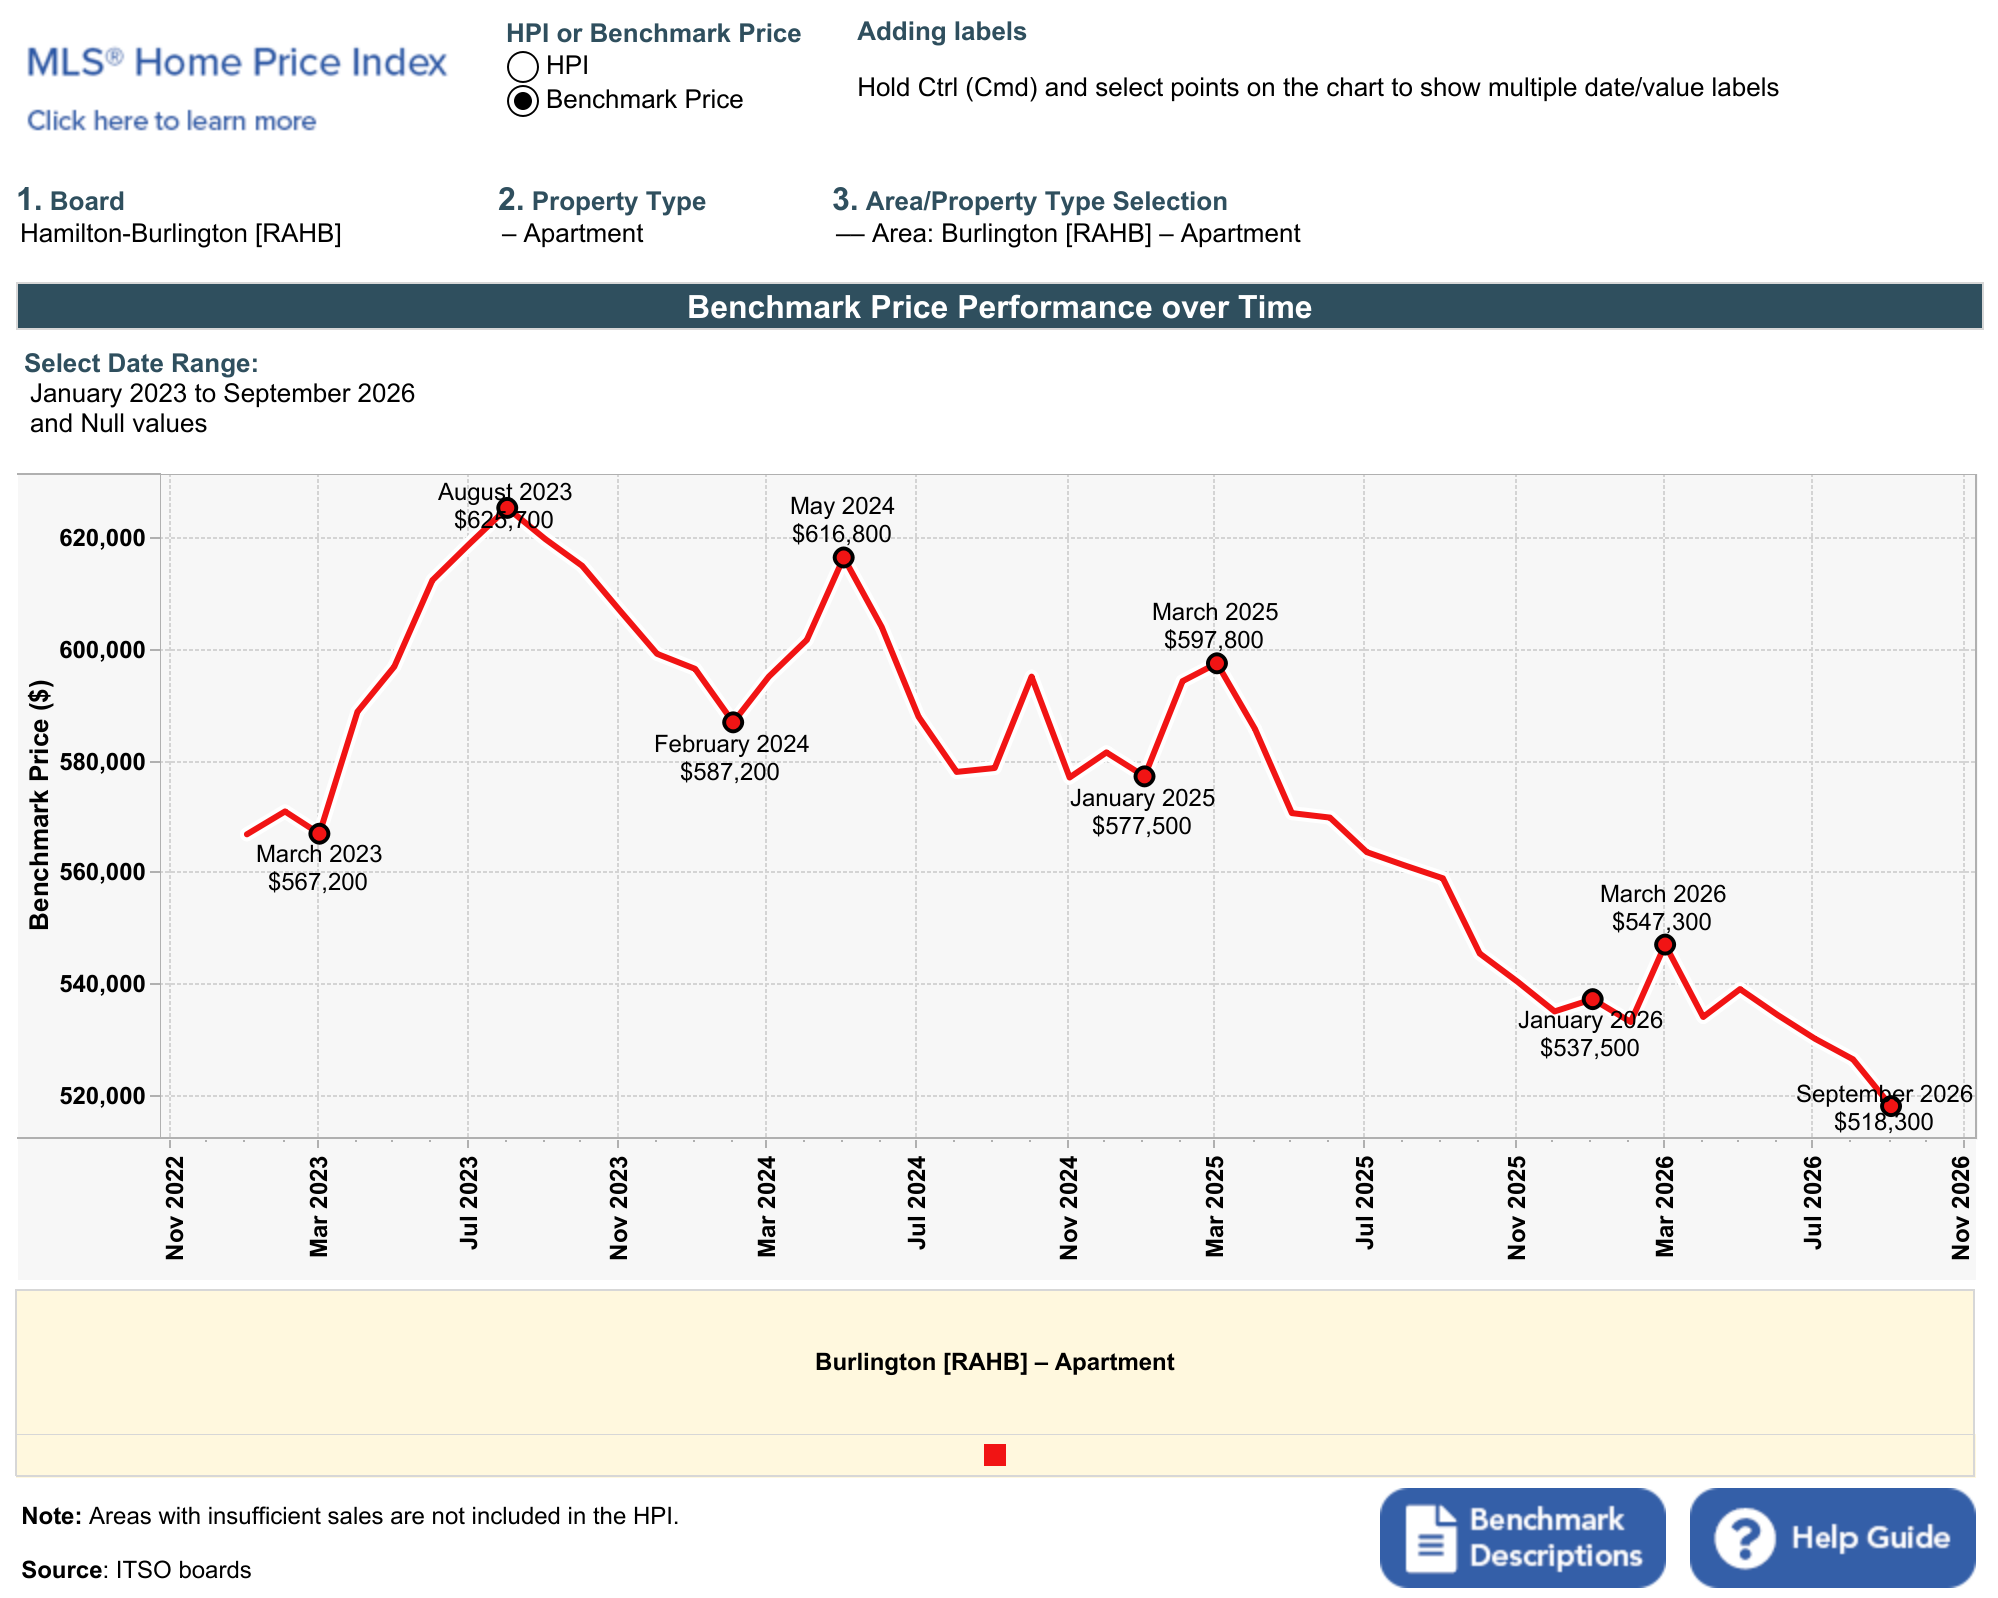Select the September 2026 data point
This screenshot has width=1998, height=1598.
pos(1891,1106)
